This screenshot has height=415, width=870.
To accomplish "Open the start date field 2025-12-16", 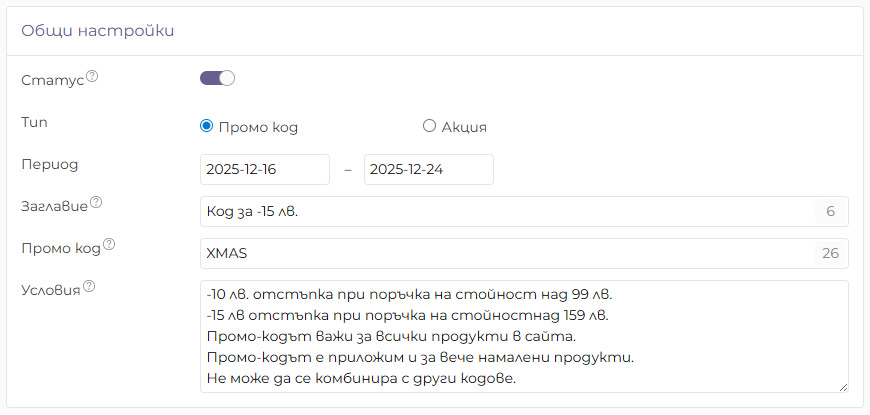I will pyautogui.click(x=265, y=169).
